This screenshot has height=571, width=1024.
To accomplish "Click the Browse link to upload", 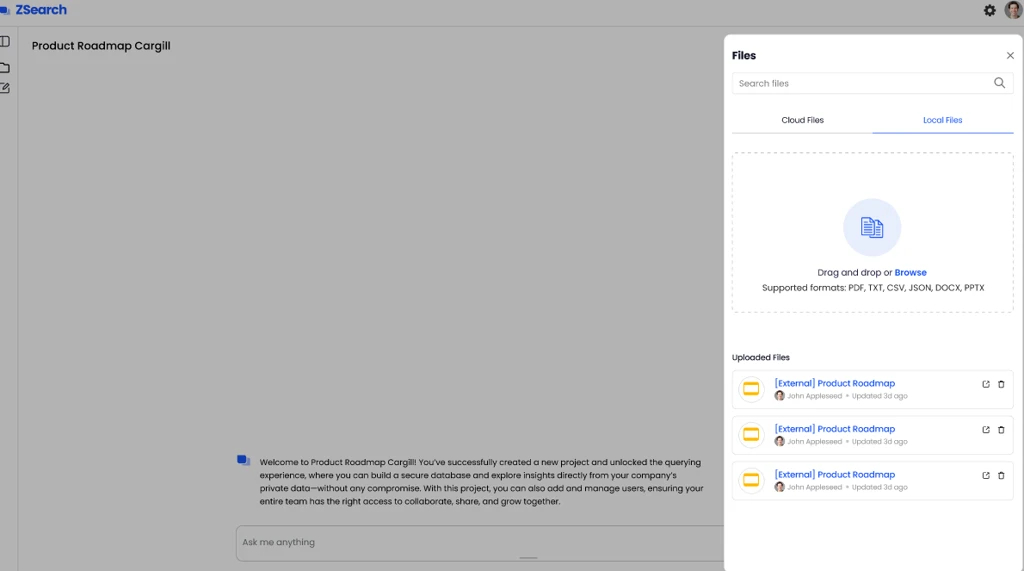I will pyautogui.click(x=910, y=273).
